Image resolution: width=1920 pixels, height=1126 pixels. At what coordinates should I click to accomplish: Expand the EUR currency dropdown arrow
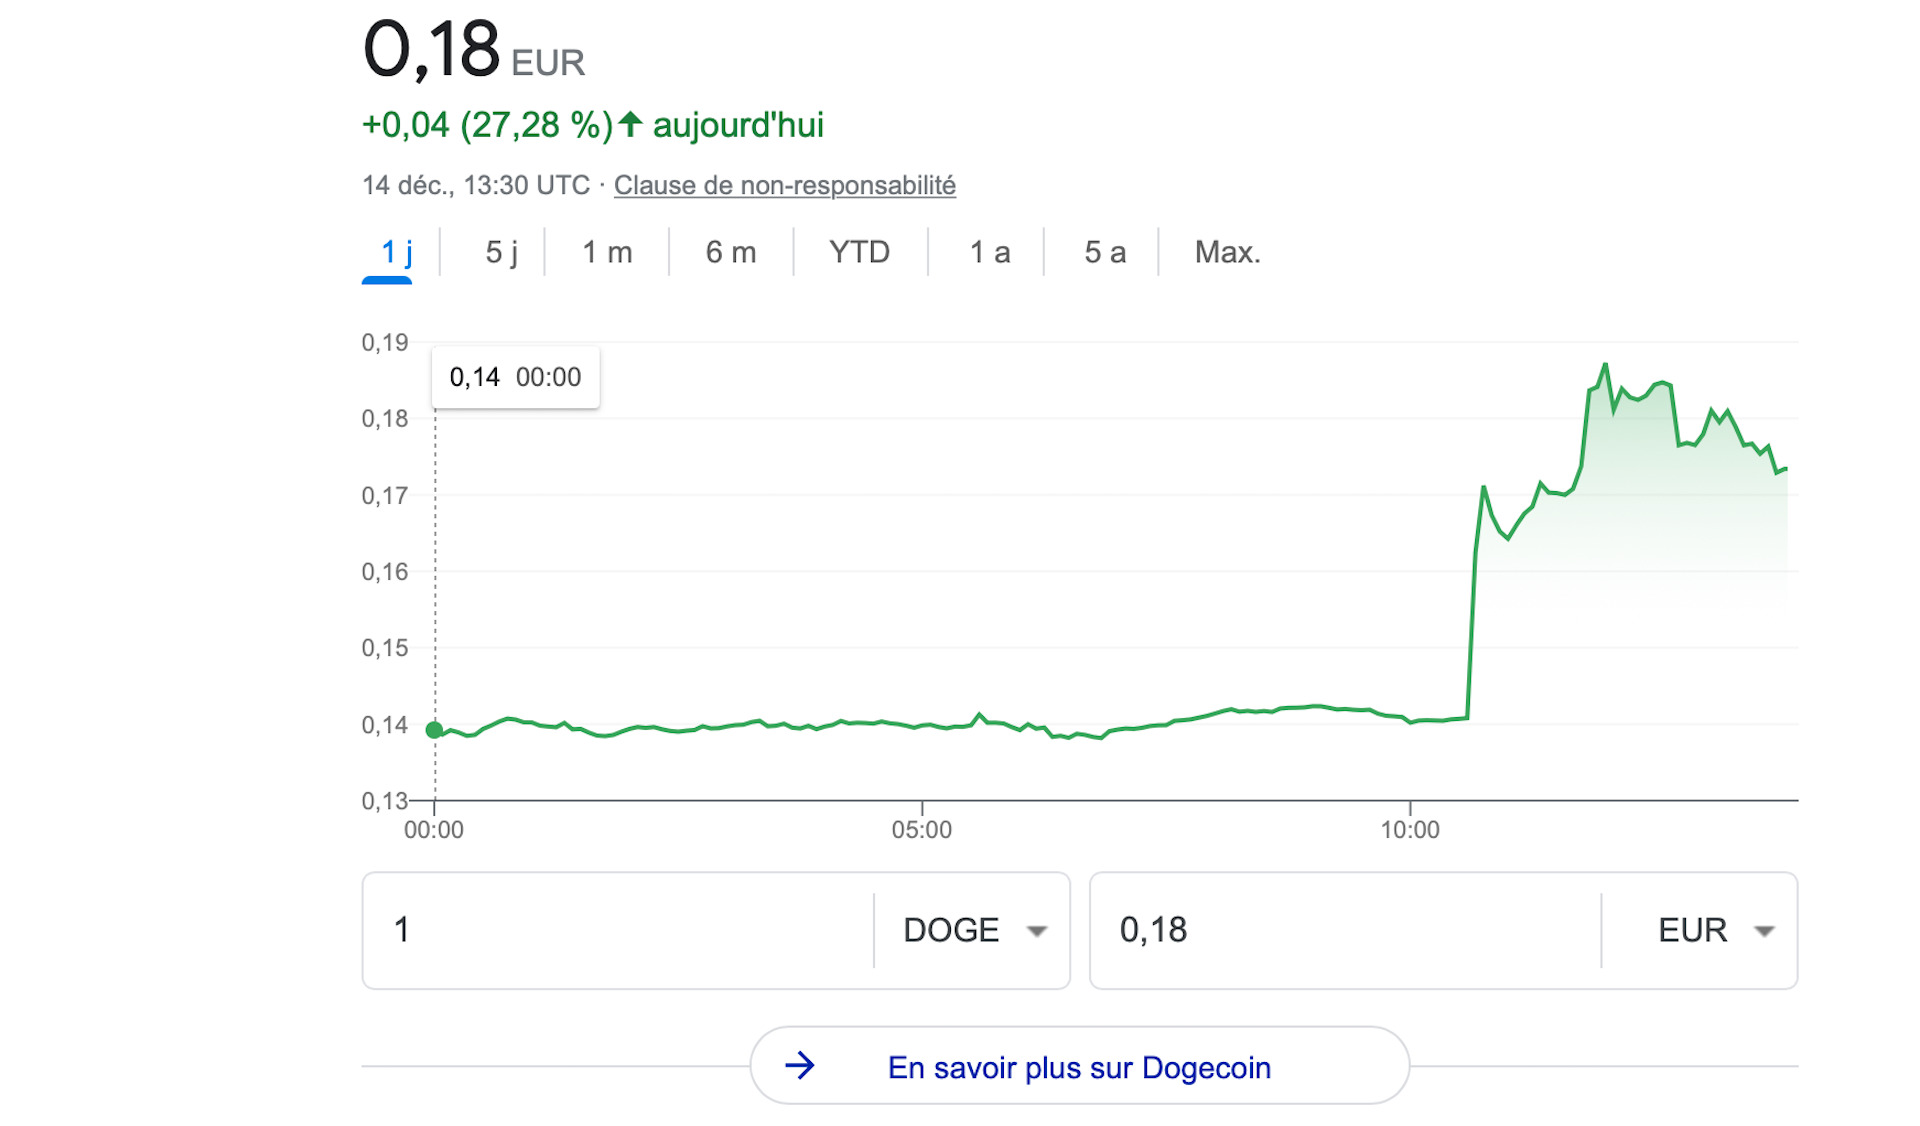pyautogui.click(x=1764, y=931)
